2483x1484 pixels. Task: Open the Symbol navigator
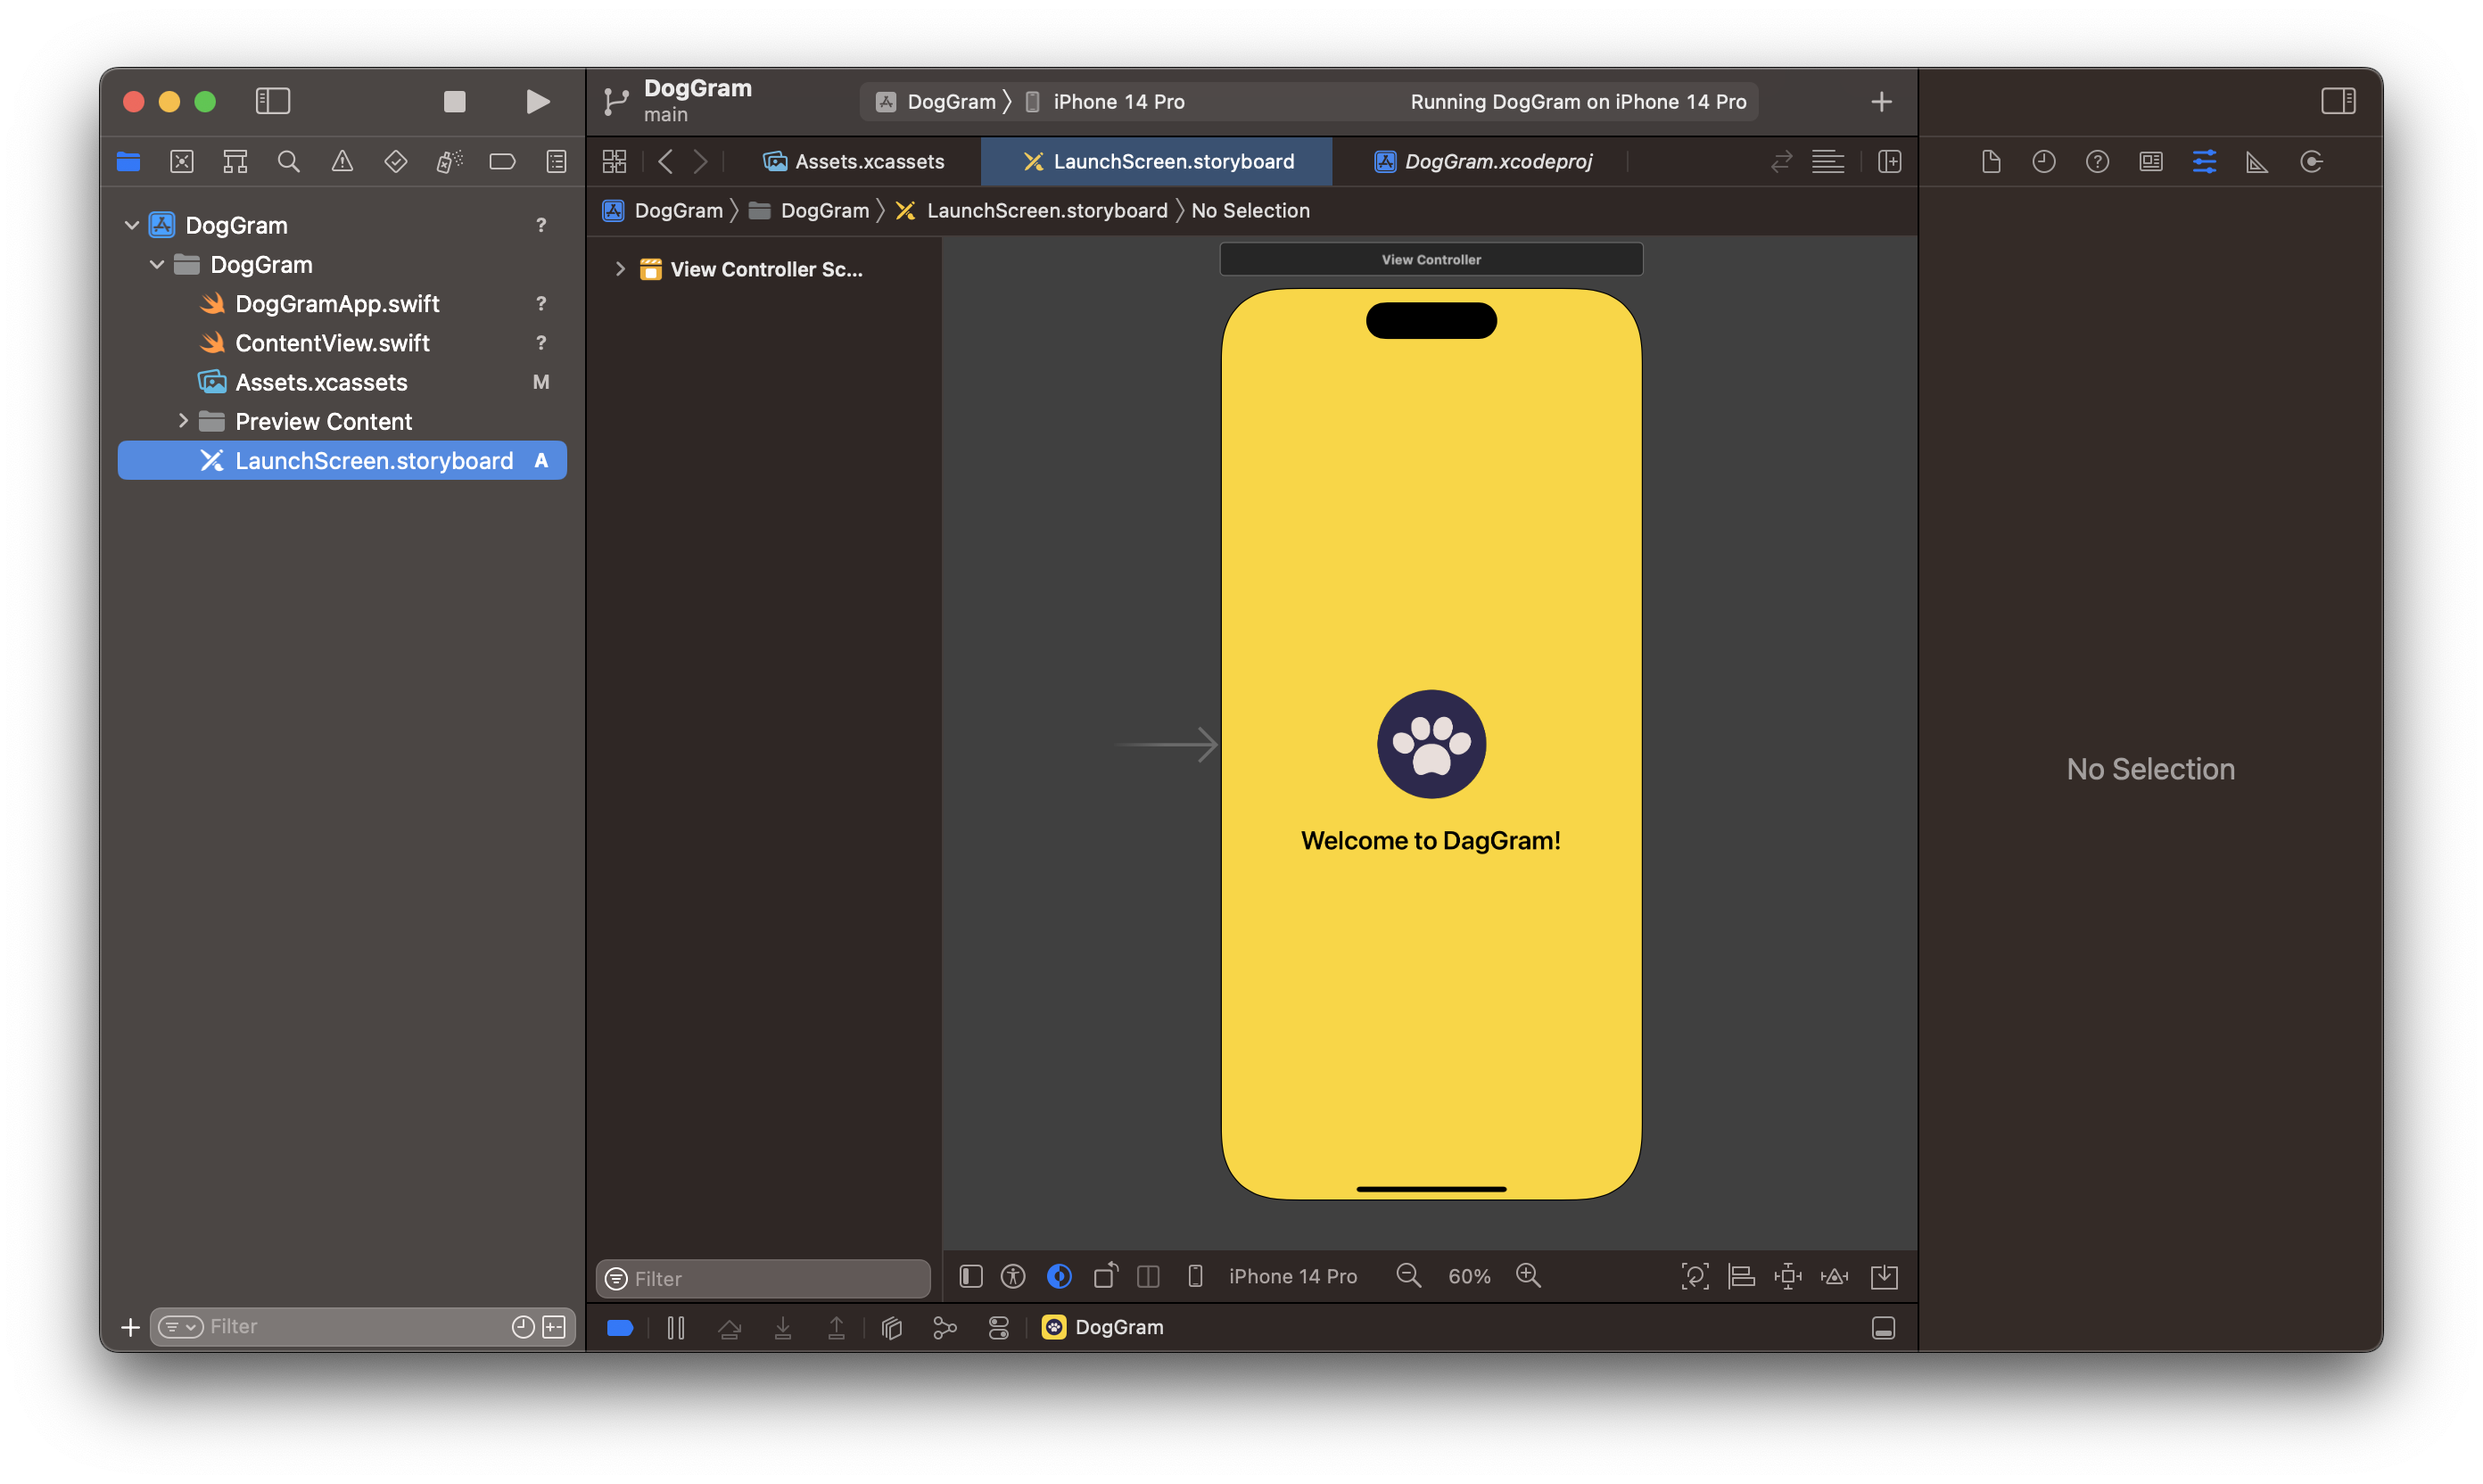pyautogui.click(x=235, y=161)
